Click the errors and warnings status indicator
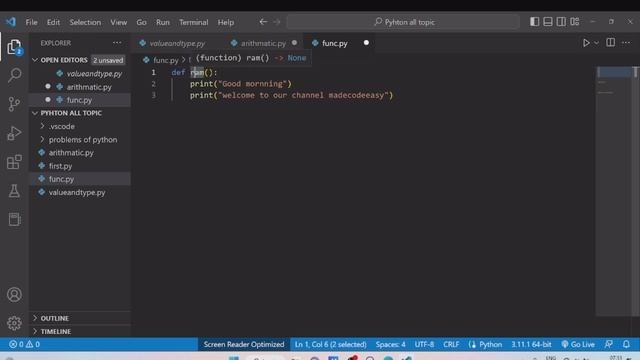 [x=24, y=344]
